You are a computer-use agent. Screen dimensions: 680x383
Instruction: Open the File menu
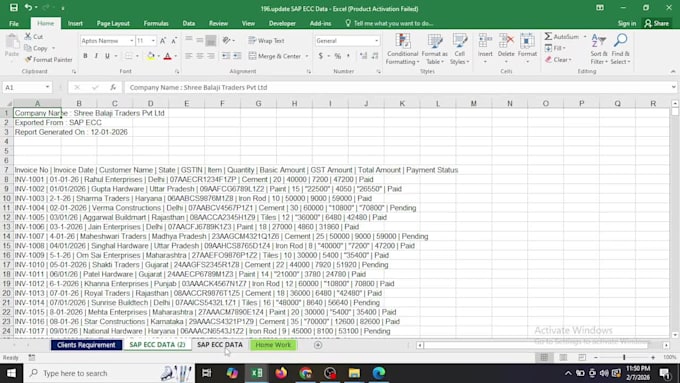click(x=14, y=23)
